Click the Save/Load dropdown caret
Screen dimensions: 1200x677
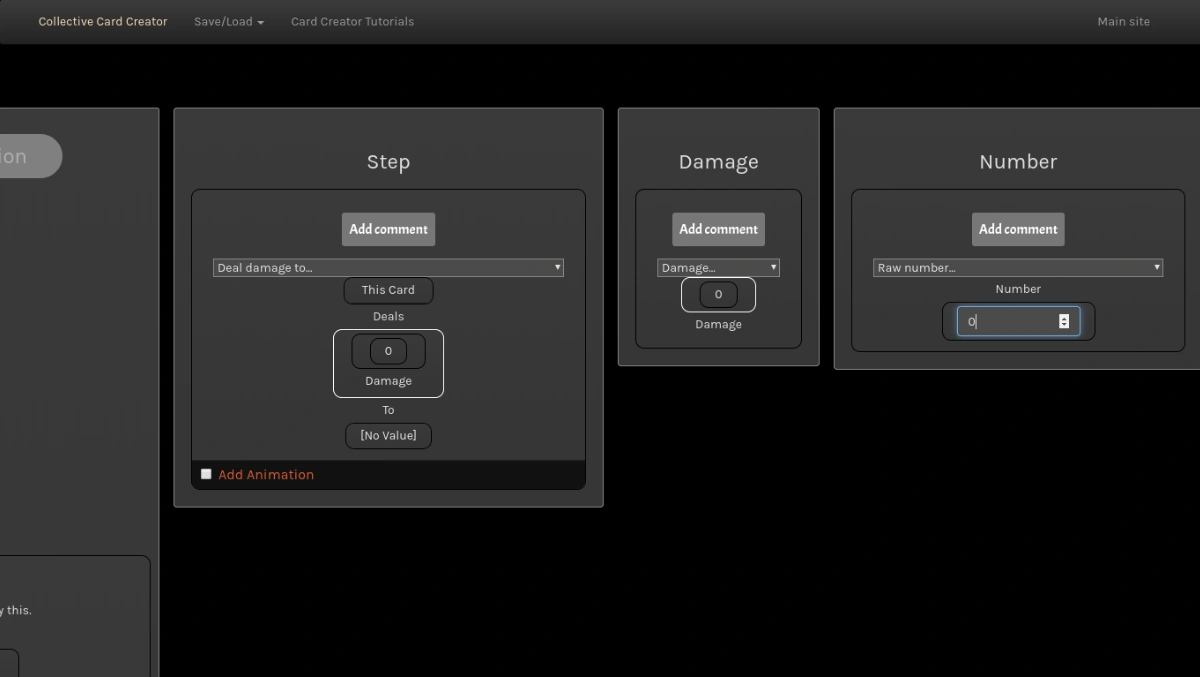tap(261, 22)
